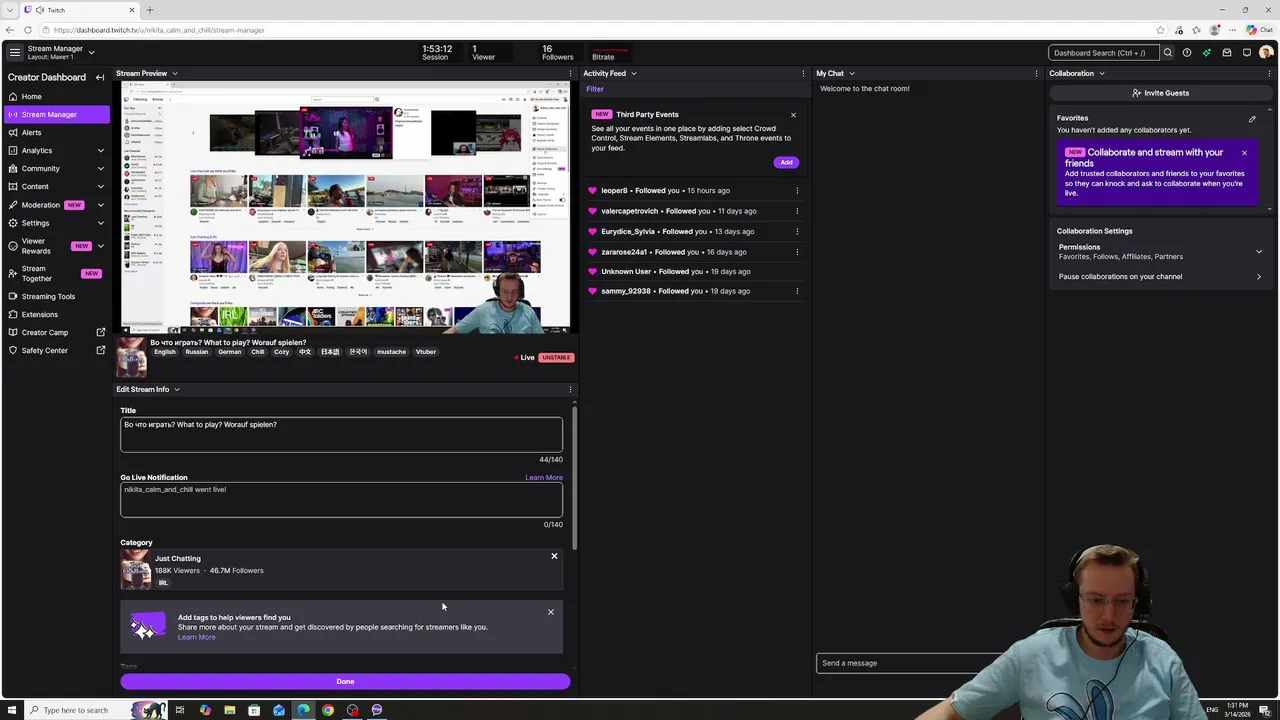Expand the Community section
Screen dimensions: 1280x720
(56, 168)
